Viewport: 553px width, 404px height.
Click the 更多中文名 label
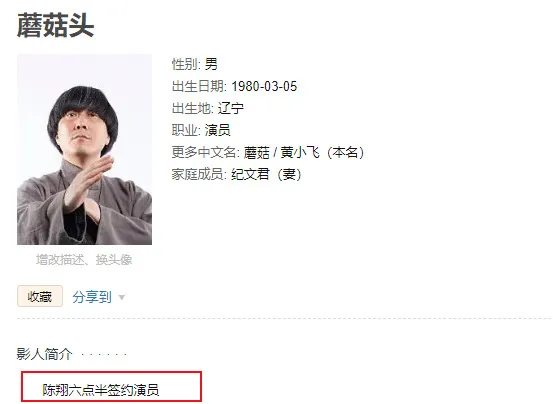pyautogui.click(x=206, y=152)
